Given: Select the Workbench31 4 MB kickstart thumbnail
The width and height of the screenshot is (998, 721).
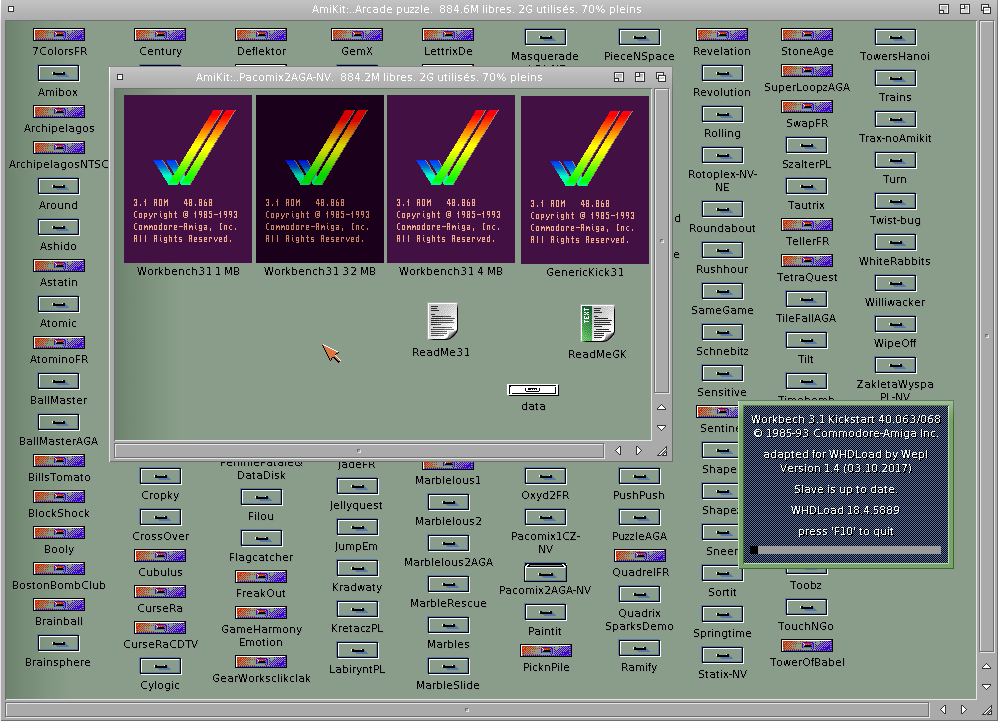Looking at the screenshot, I should tap(451, 179).
